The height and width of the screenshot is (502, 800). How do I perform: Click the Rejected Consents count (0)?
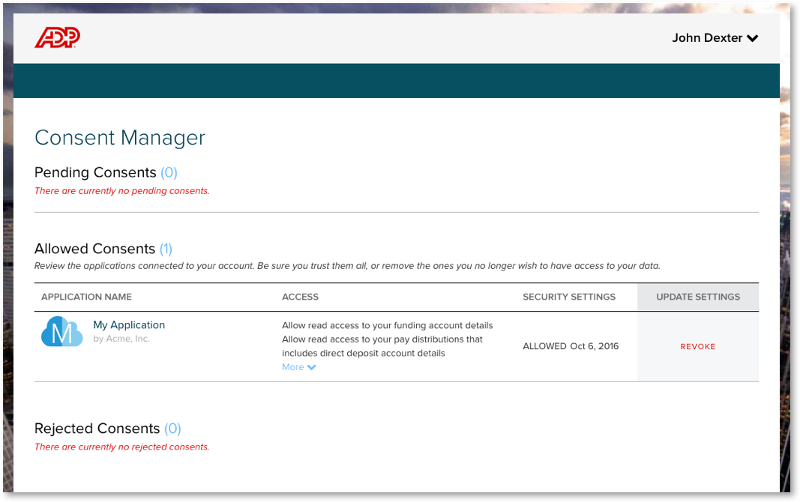coord(173,428)
